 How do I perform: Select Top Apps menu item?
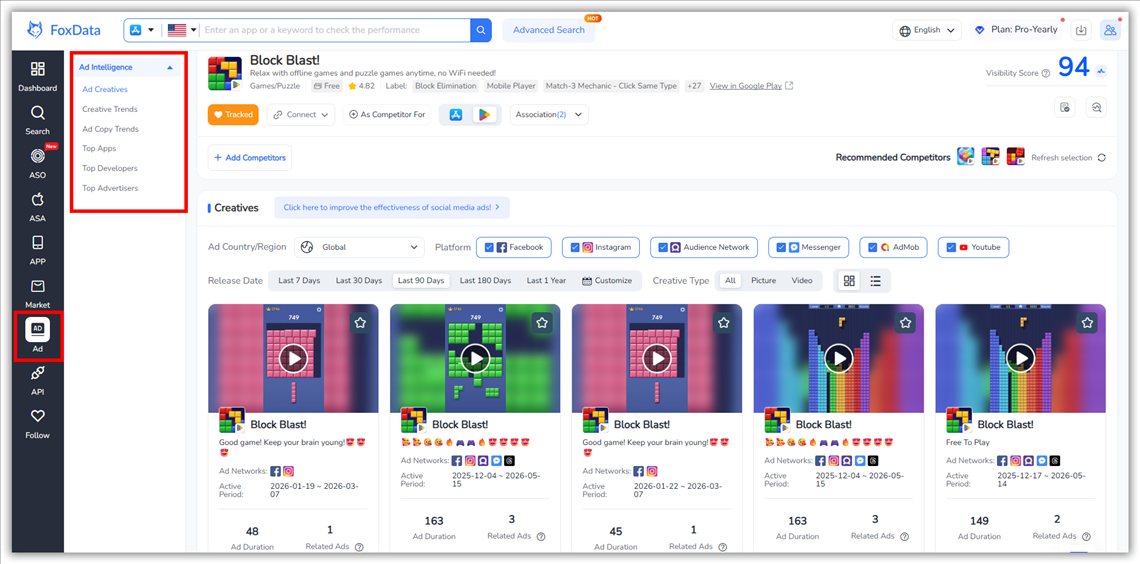click(99, 148)
